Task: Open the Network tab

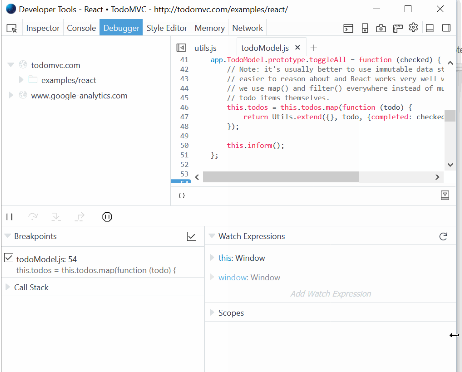Action: [x=247, y=28]
